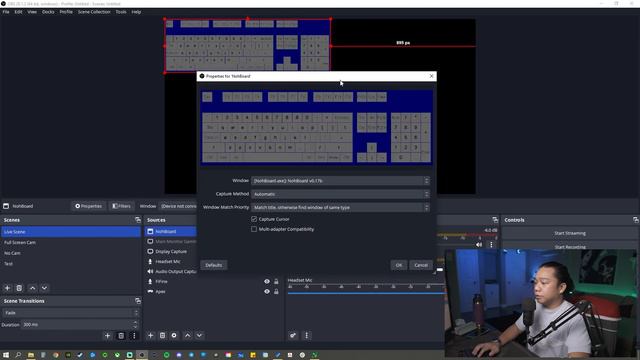Click Cancel in Properties dialog
Screen dimensions: 640x360
tap(421, 265)
